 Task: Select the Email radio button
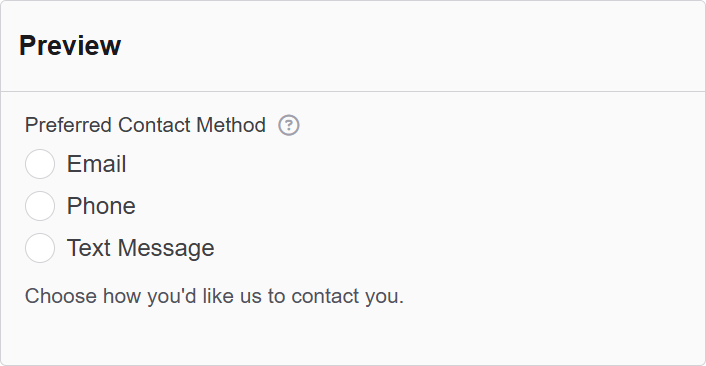(40, 164)
